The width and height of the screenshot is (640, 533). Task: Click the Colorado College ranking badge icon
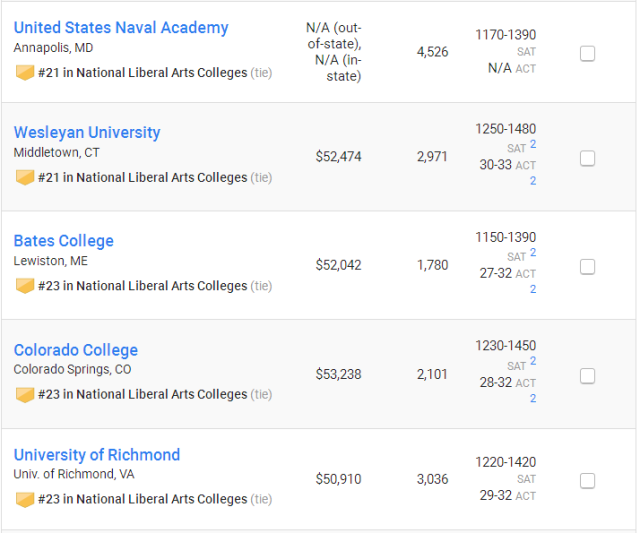pyautogui.click(x=25, y=395)
